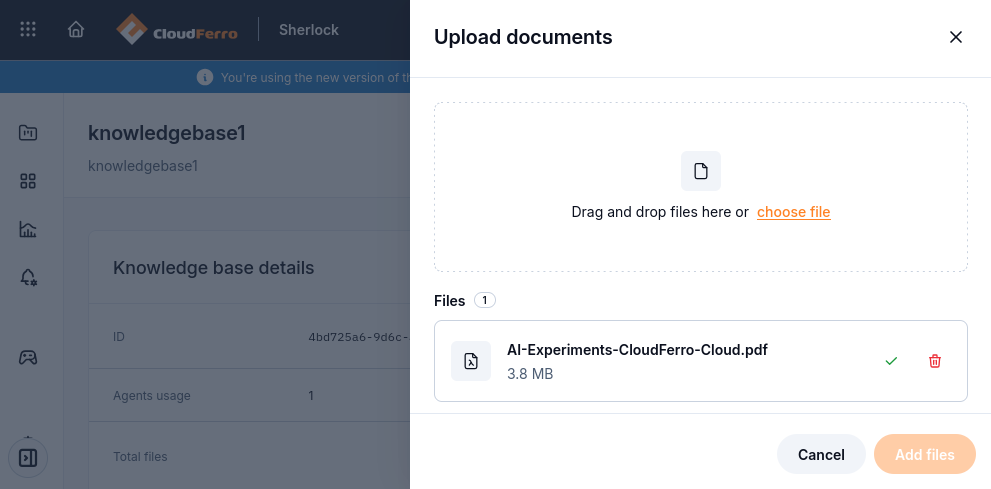Open the Sherlock product label
Viewport: 991px width, 489px height.
tap(309, 30)
